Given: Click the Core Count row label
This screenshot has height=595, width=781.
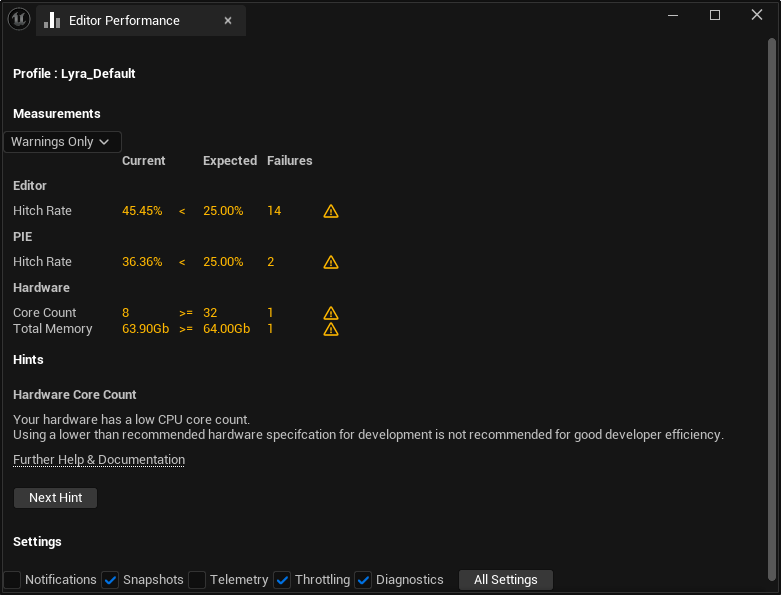Looking at the screenshot, I should point(44,313).
